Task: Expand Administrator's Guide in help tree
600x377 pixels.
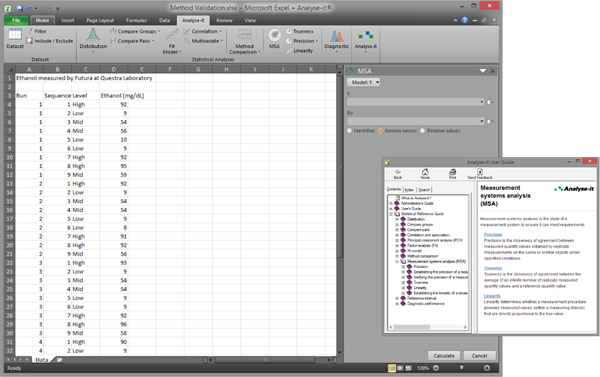Action: click(391, 203)
